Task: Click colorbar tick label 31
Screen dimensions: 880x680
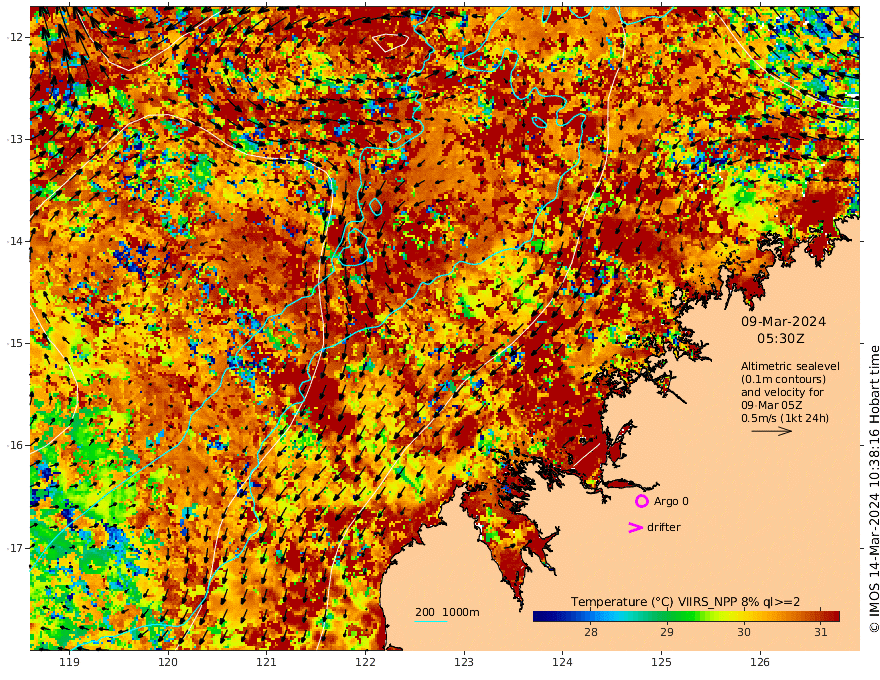Action: click(821, 632)
